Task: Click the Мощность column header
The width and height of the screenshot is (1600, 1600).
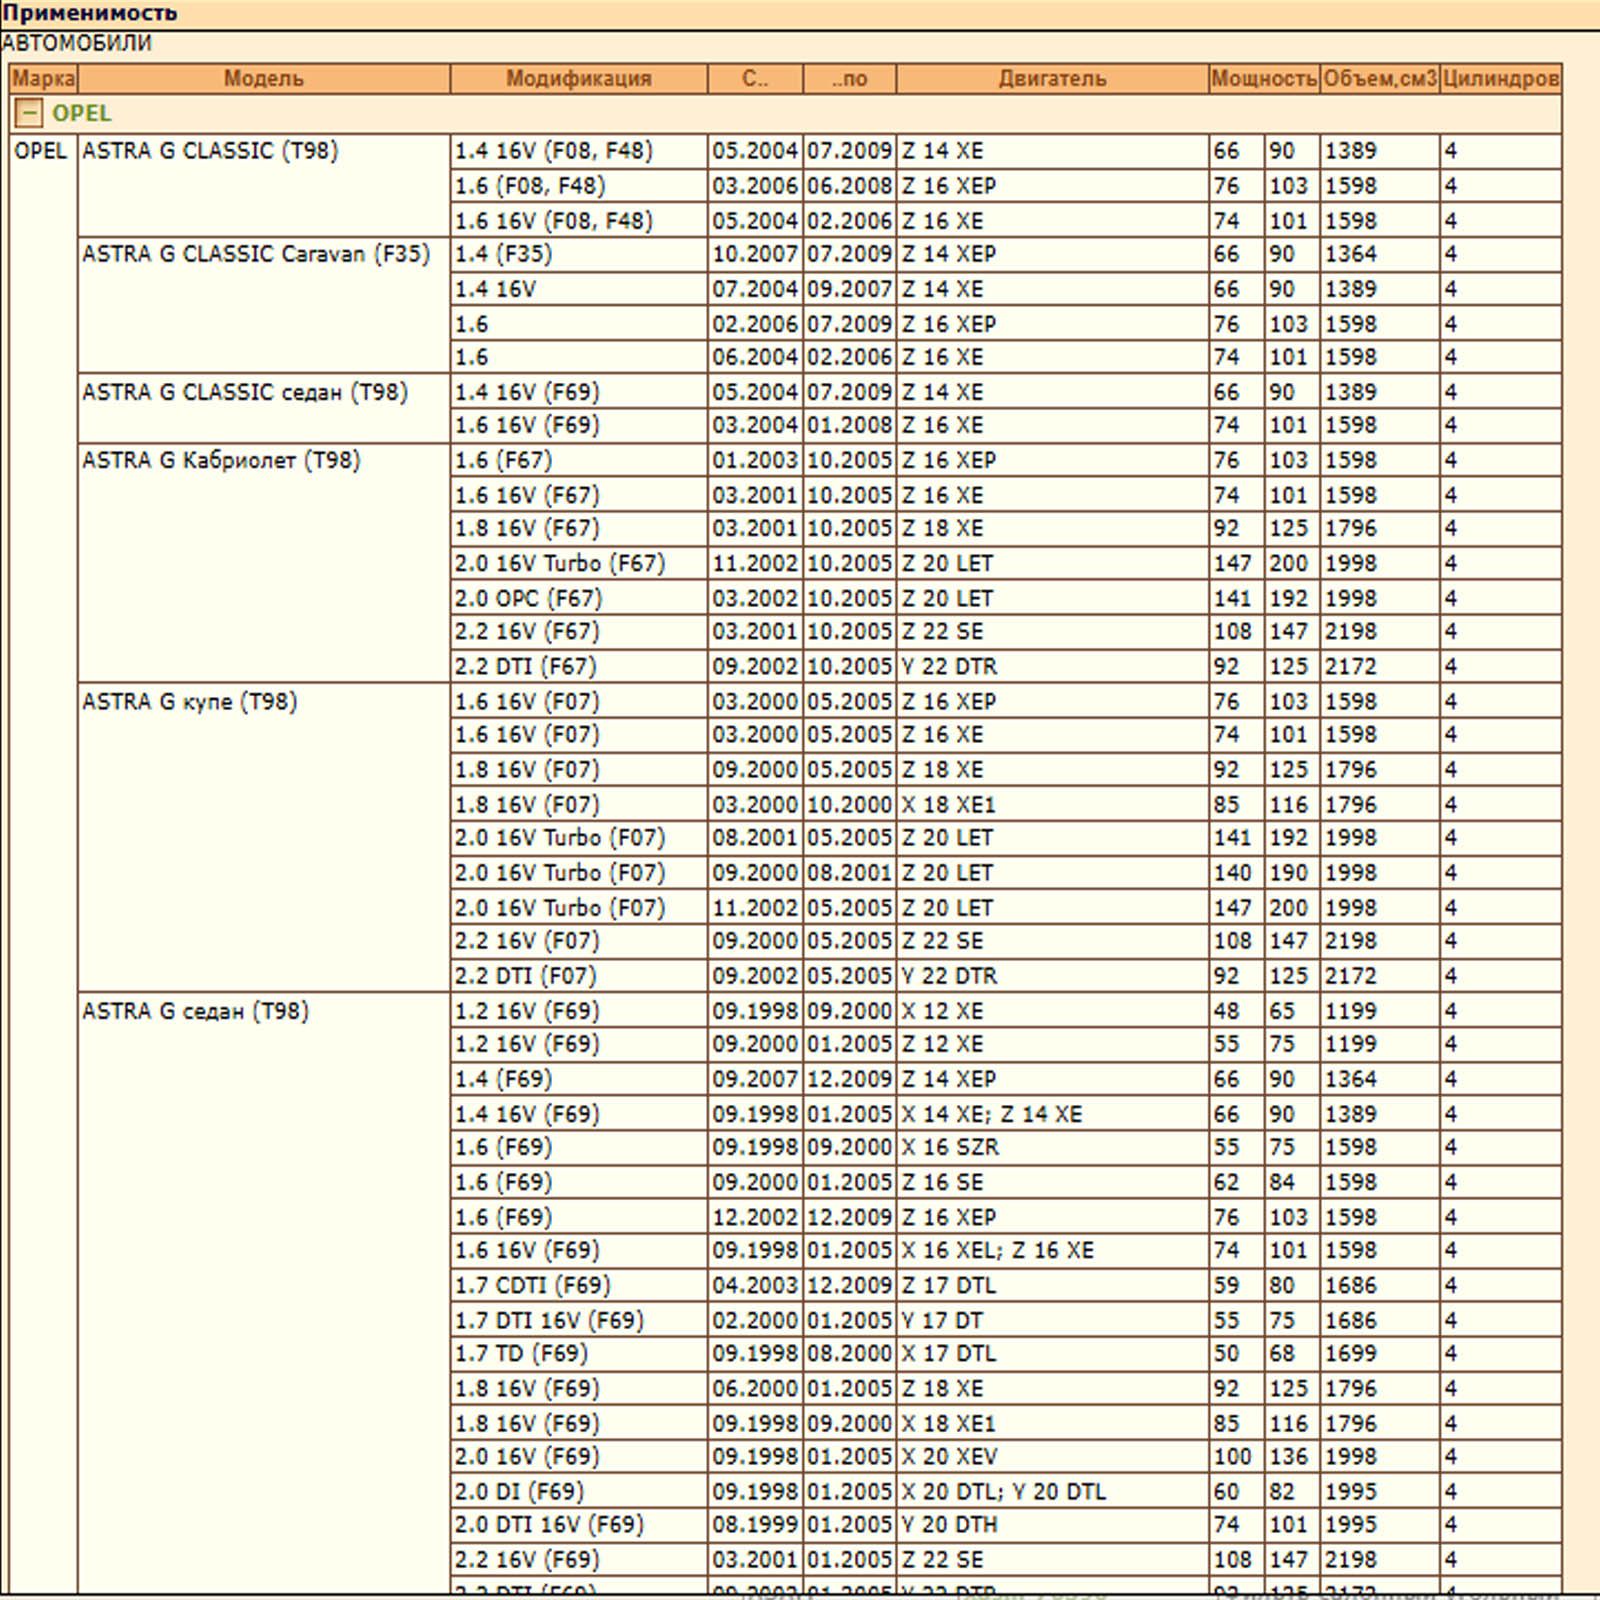Action: click(x=1263, y=78)
